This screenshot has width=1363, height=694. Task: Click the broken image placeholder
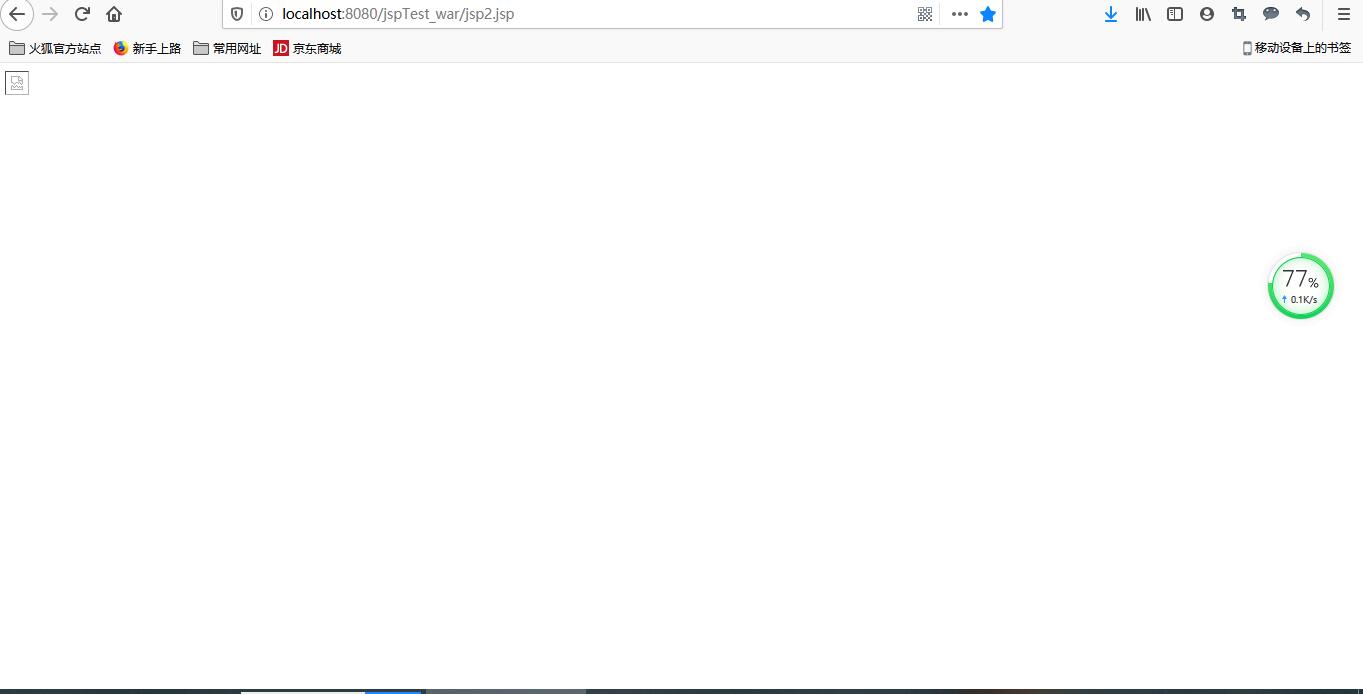[x=17, y=83]
